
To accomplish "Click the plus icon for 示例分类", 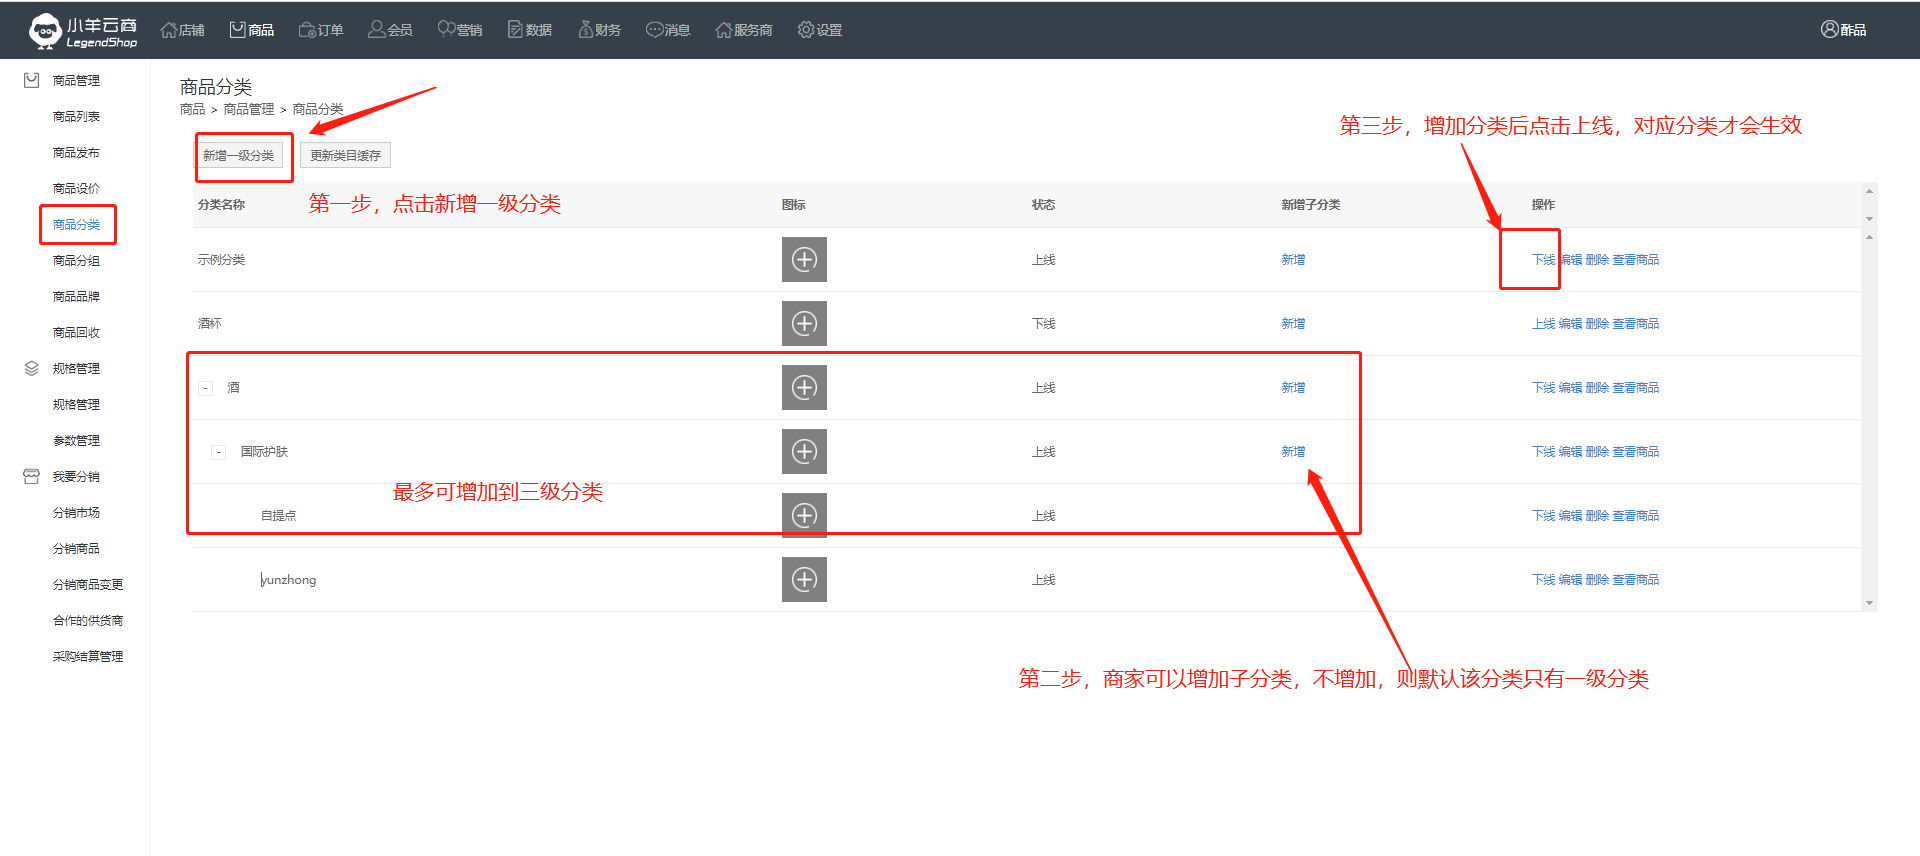I will coord(804,260).
